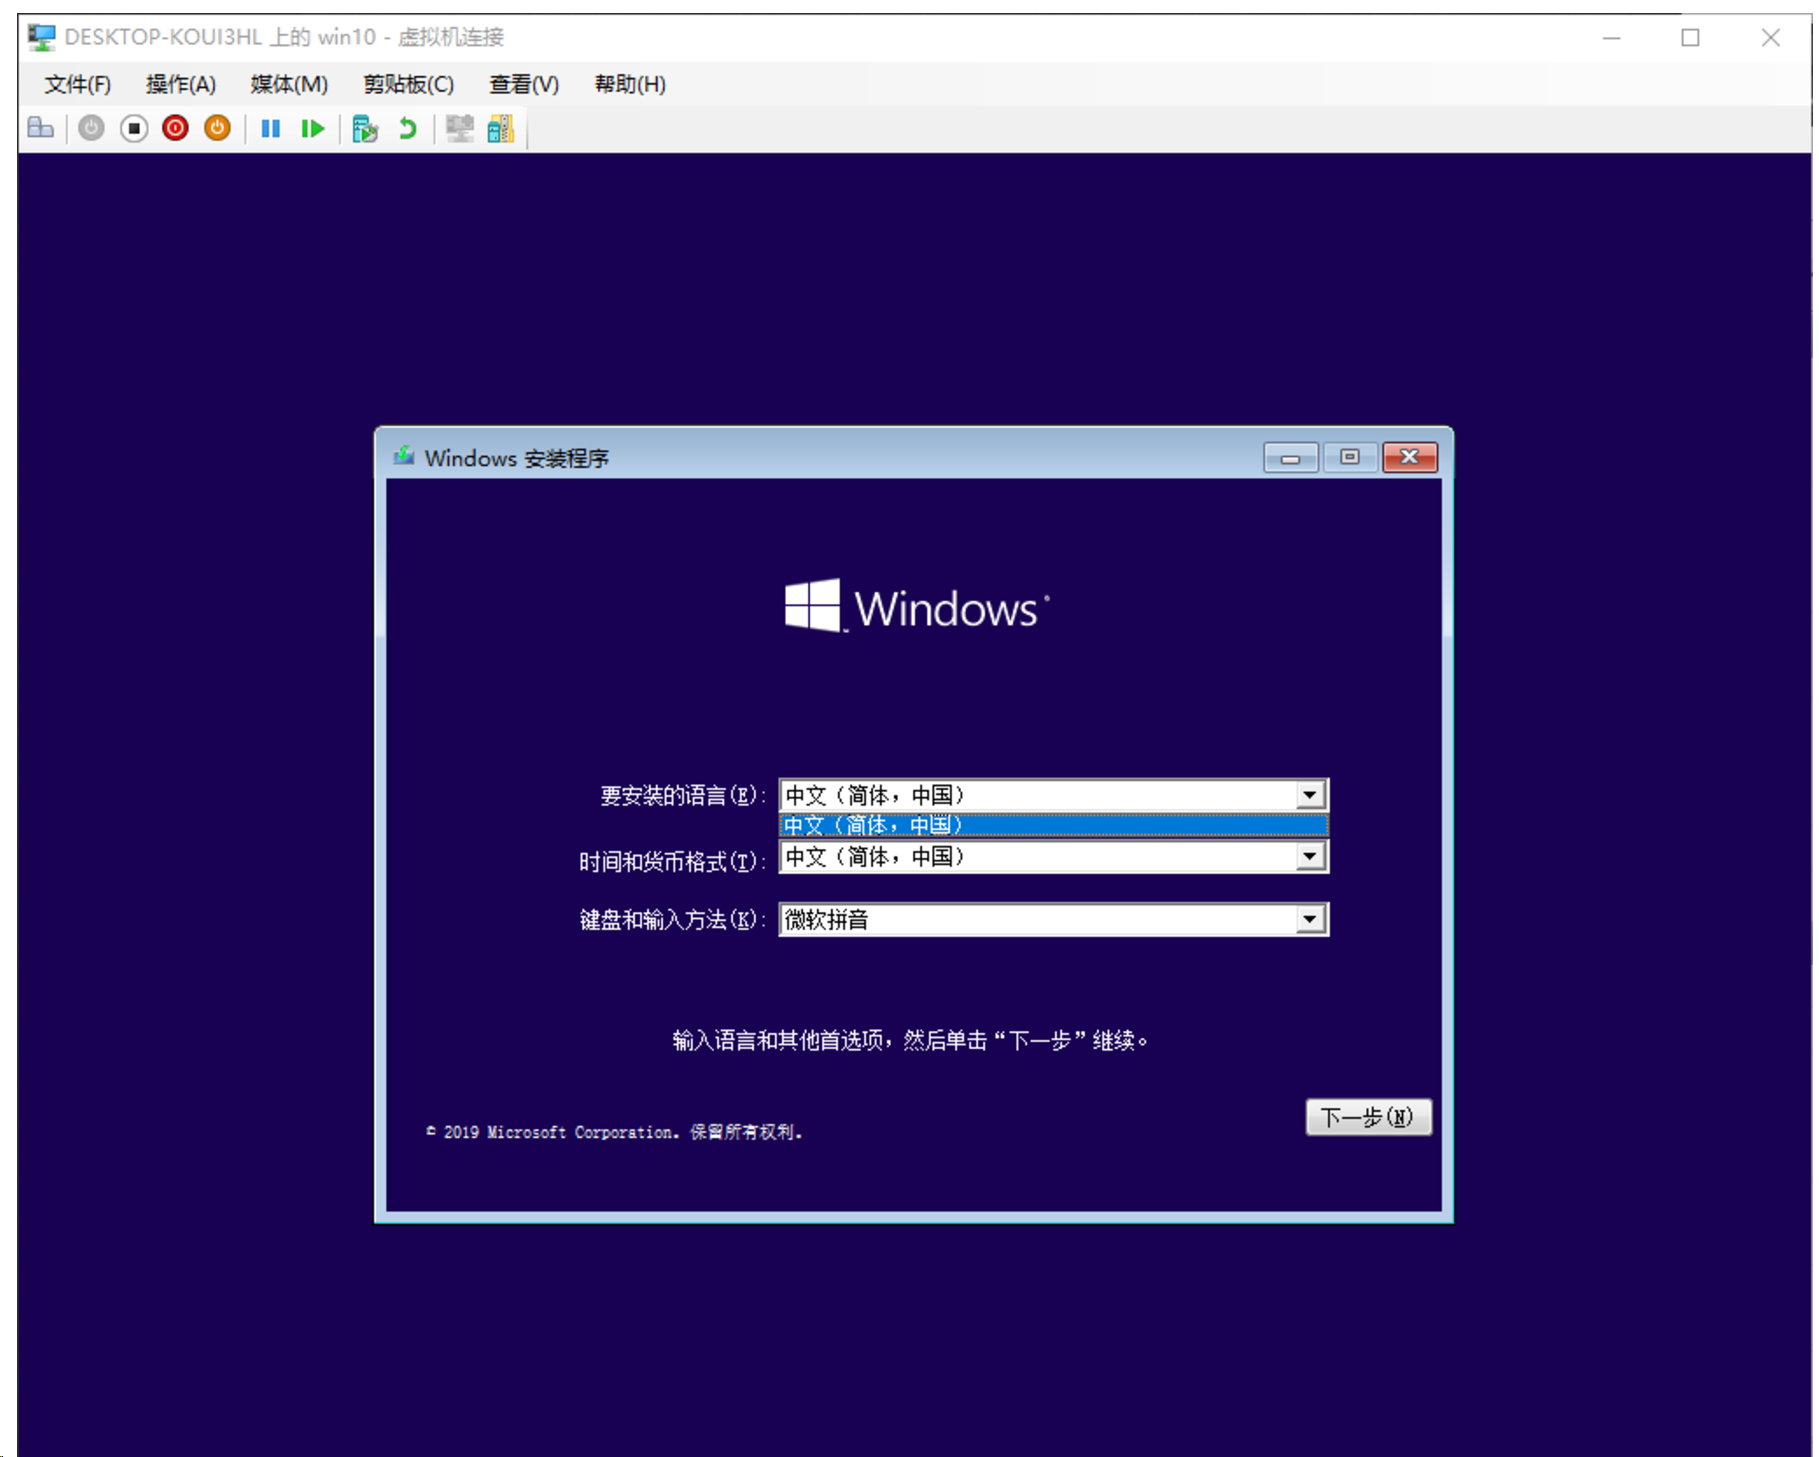1819x1457 pixels.
Task: Close the virtual machine connection window
Action: 1770,38
